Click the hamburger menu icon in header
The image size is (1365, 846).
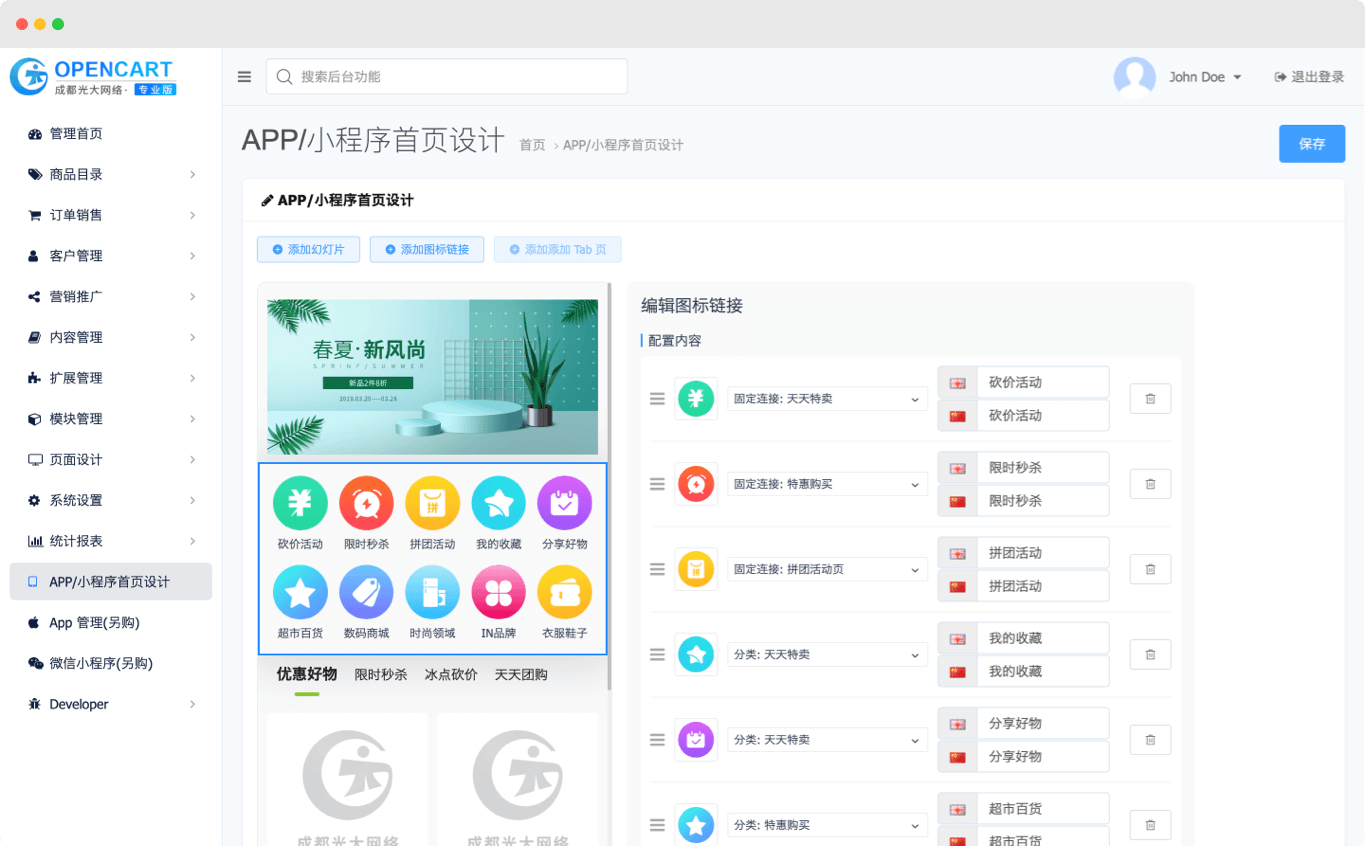coord(244,77)
